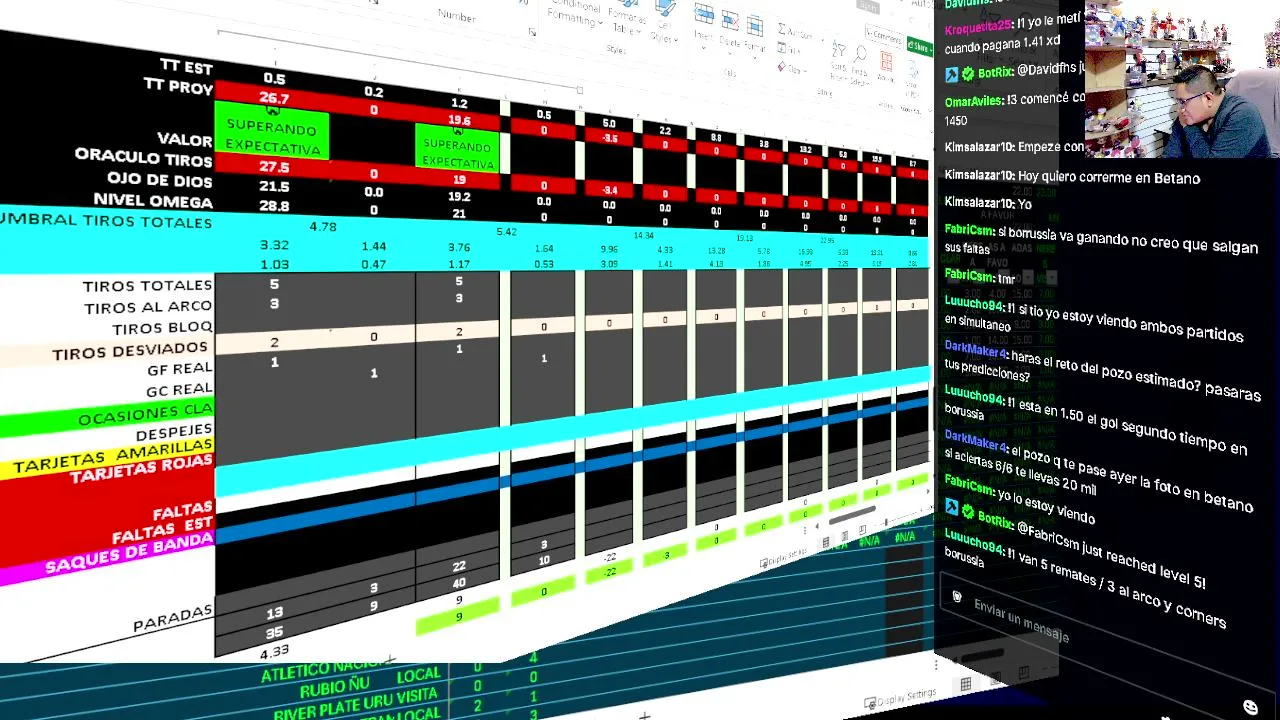This screenshot has height=720, width=1280.
Task: Open the Cell Styles gallery
Action: tap(663, 22)
